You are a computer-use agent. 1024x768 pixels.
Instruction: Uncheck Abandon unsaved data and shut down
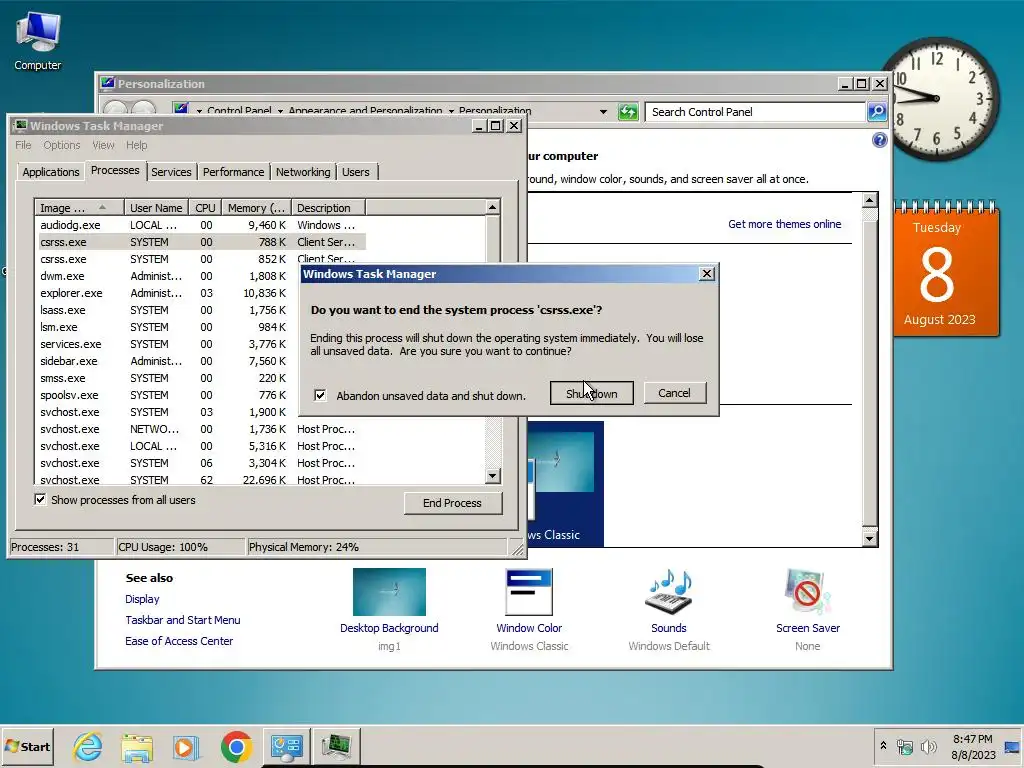point(320,395)
